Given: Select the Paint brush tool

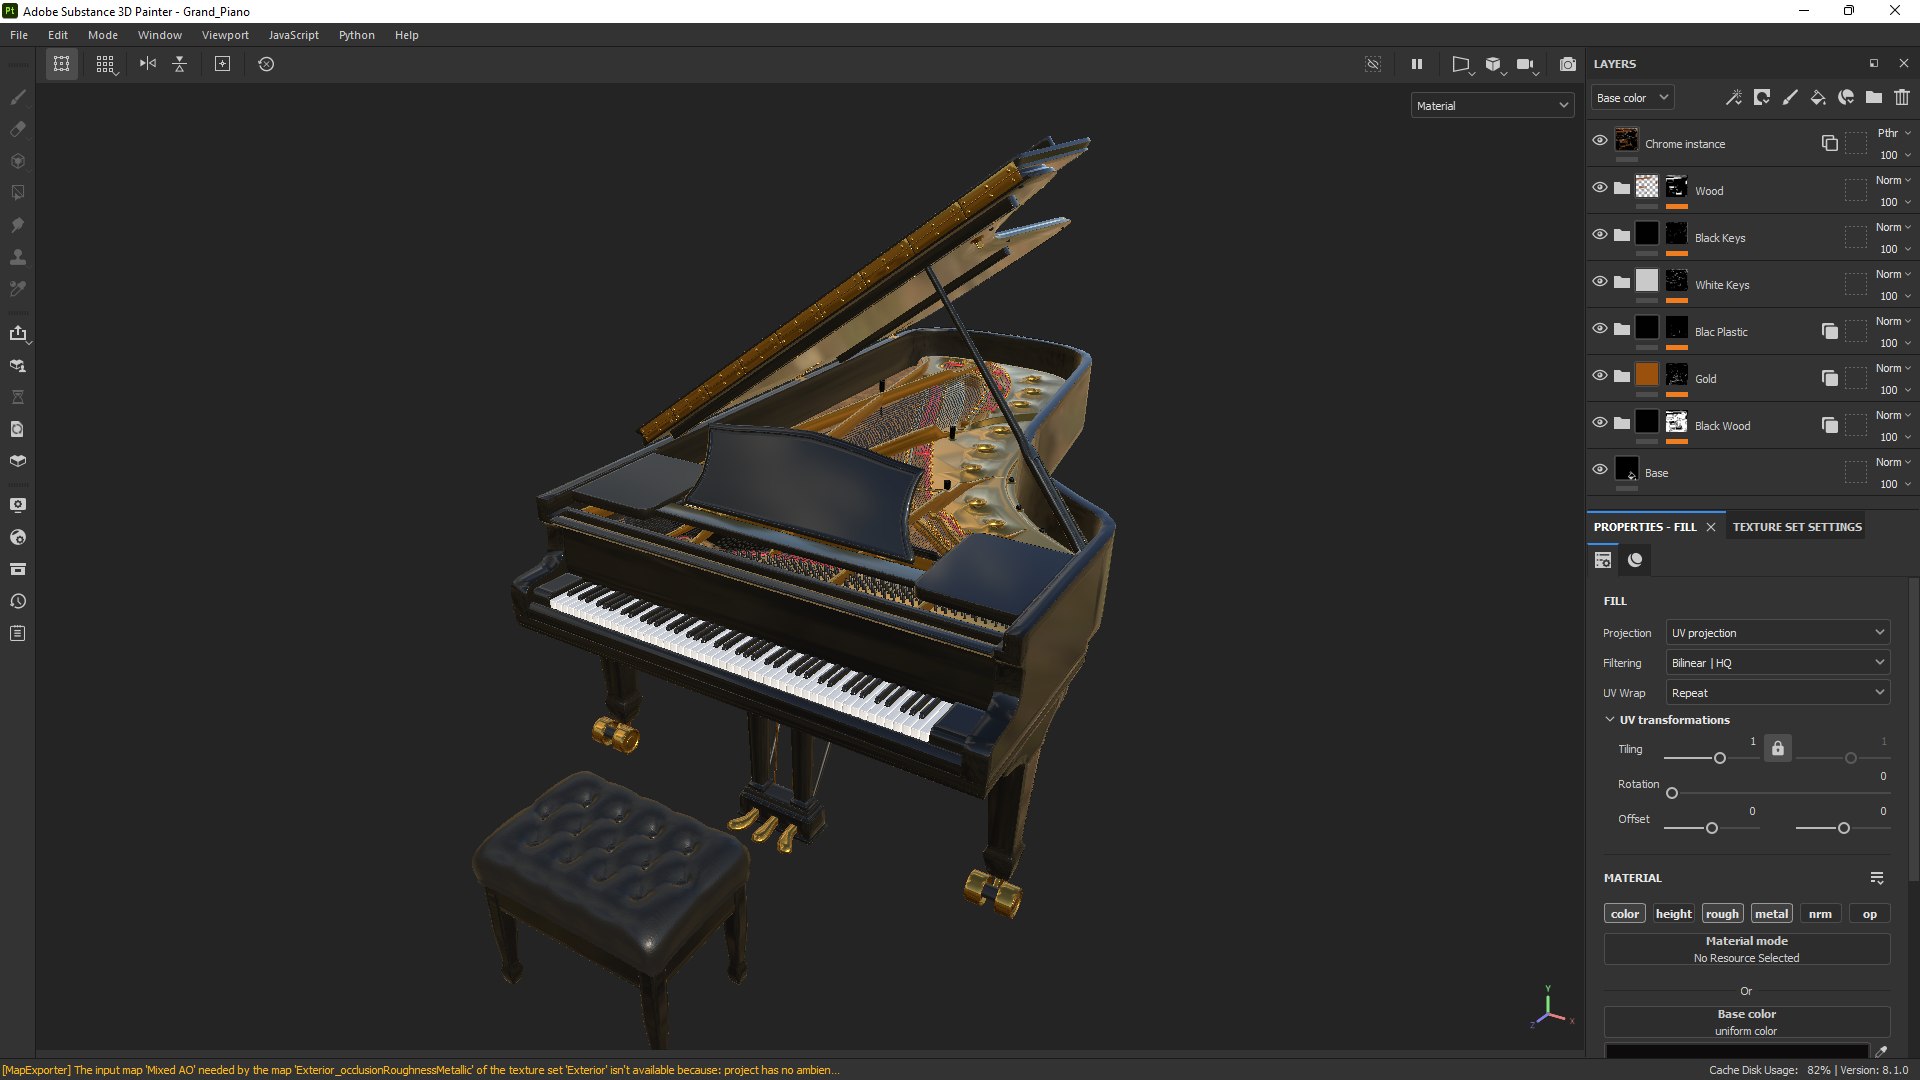Looking at the screenshot, I should click(x=17, y=97).
